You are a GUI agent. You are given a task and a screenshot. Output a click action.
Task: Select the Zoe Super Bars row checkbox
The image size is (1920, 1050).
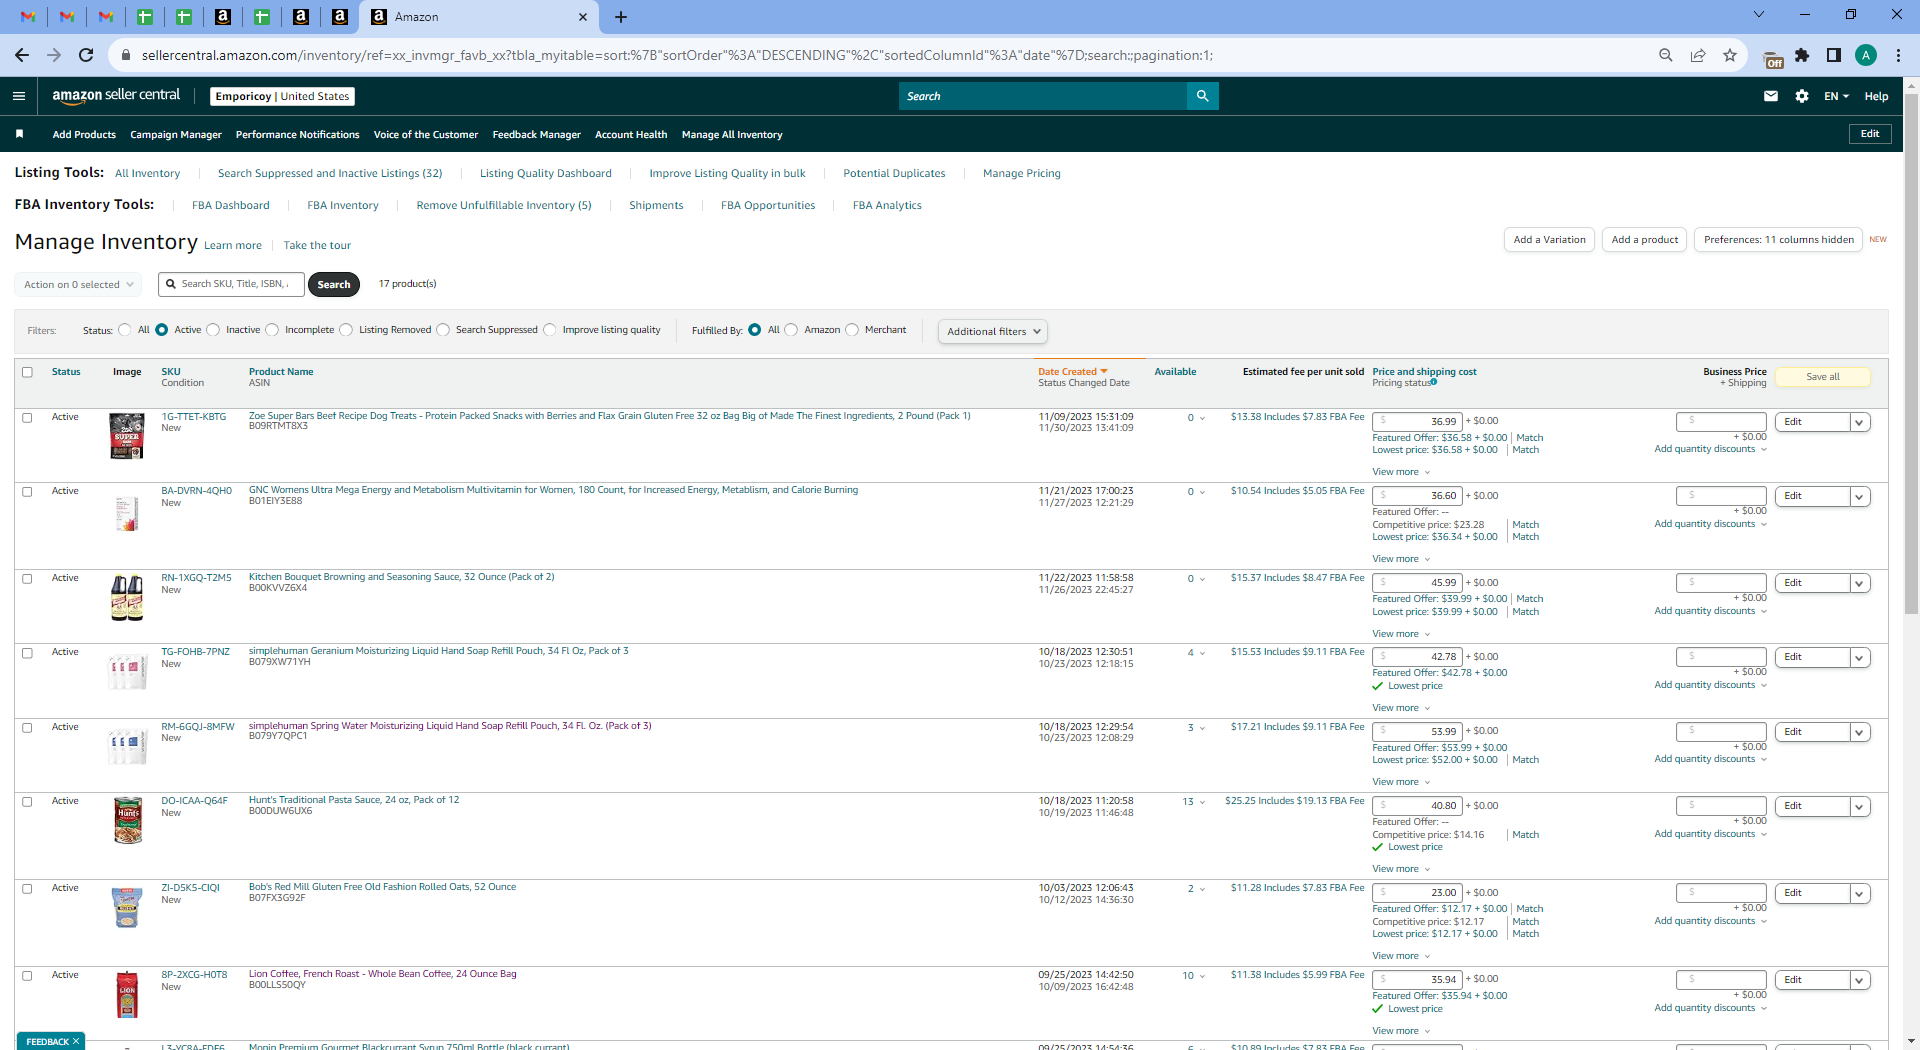28,418
